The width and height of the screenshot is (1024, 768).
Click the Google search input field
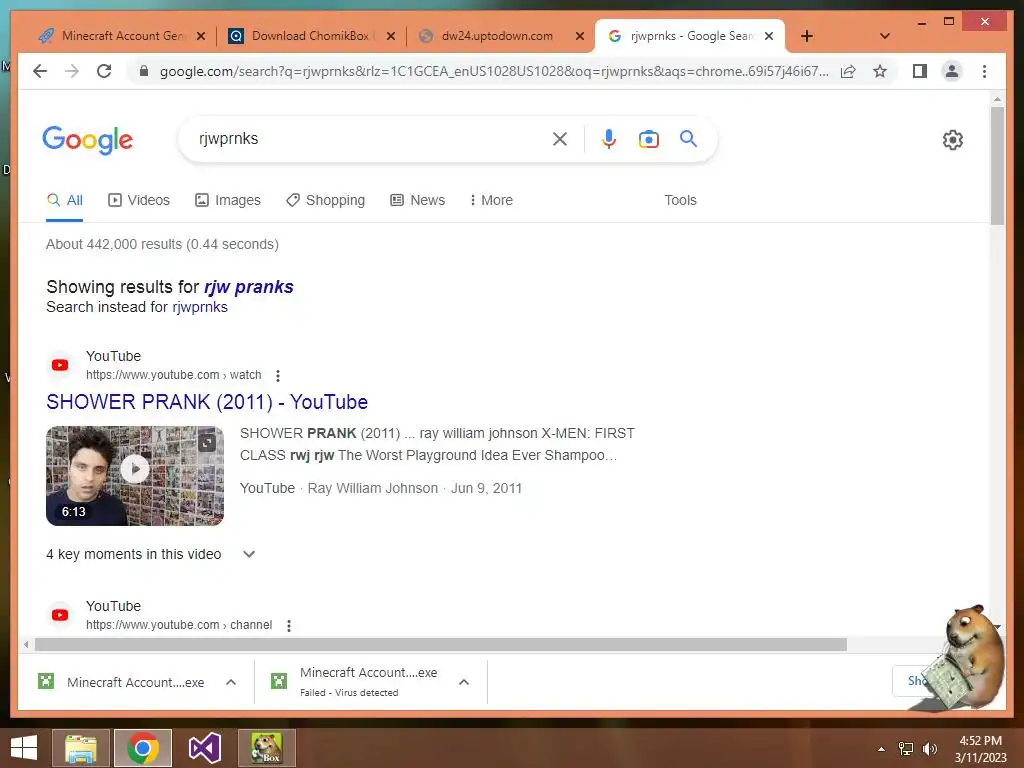point(372,138)
